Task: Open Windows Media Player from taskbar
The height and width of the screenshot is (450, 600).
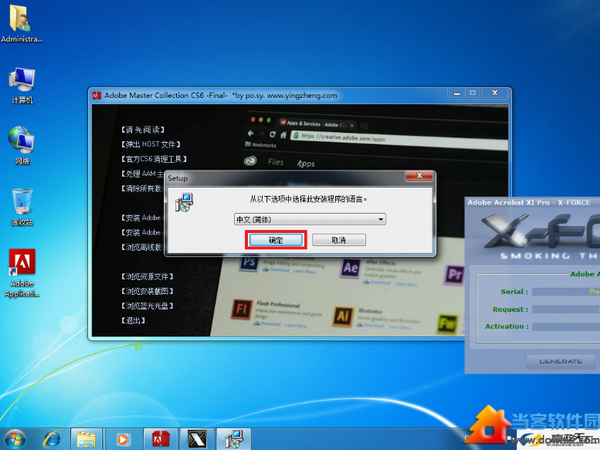Action: (x=123, y=439)
